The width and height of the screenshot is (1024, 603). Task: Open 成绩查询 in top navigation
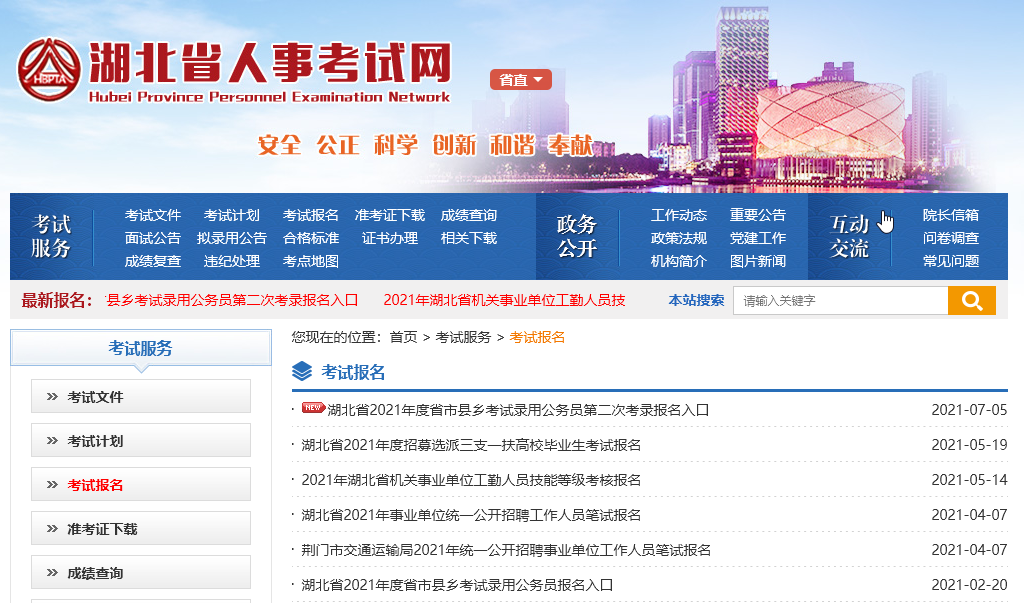tap(468, 215)
